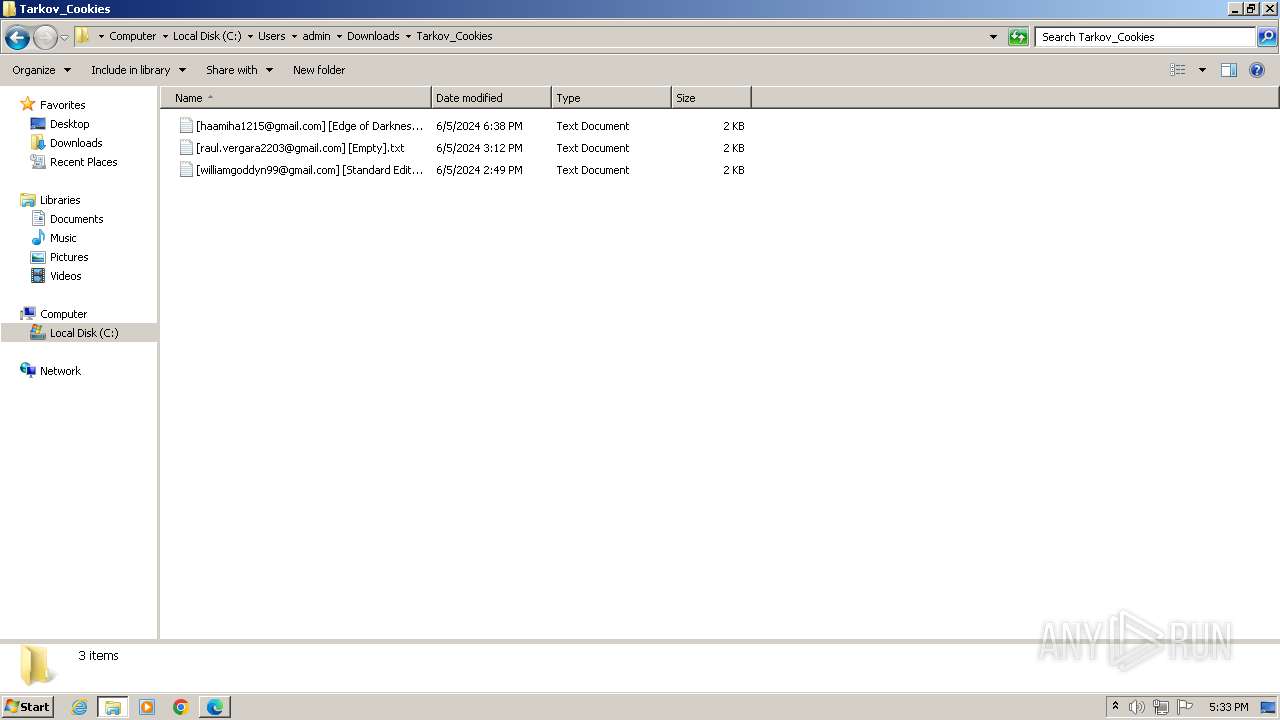Viewport: 1280px width, 720px height.
Task: Click the 6/5/2024 3:12 PM date cell
Action: tap(479, 148)
